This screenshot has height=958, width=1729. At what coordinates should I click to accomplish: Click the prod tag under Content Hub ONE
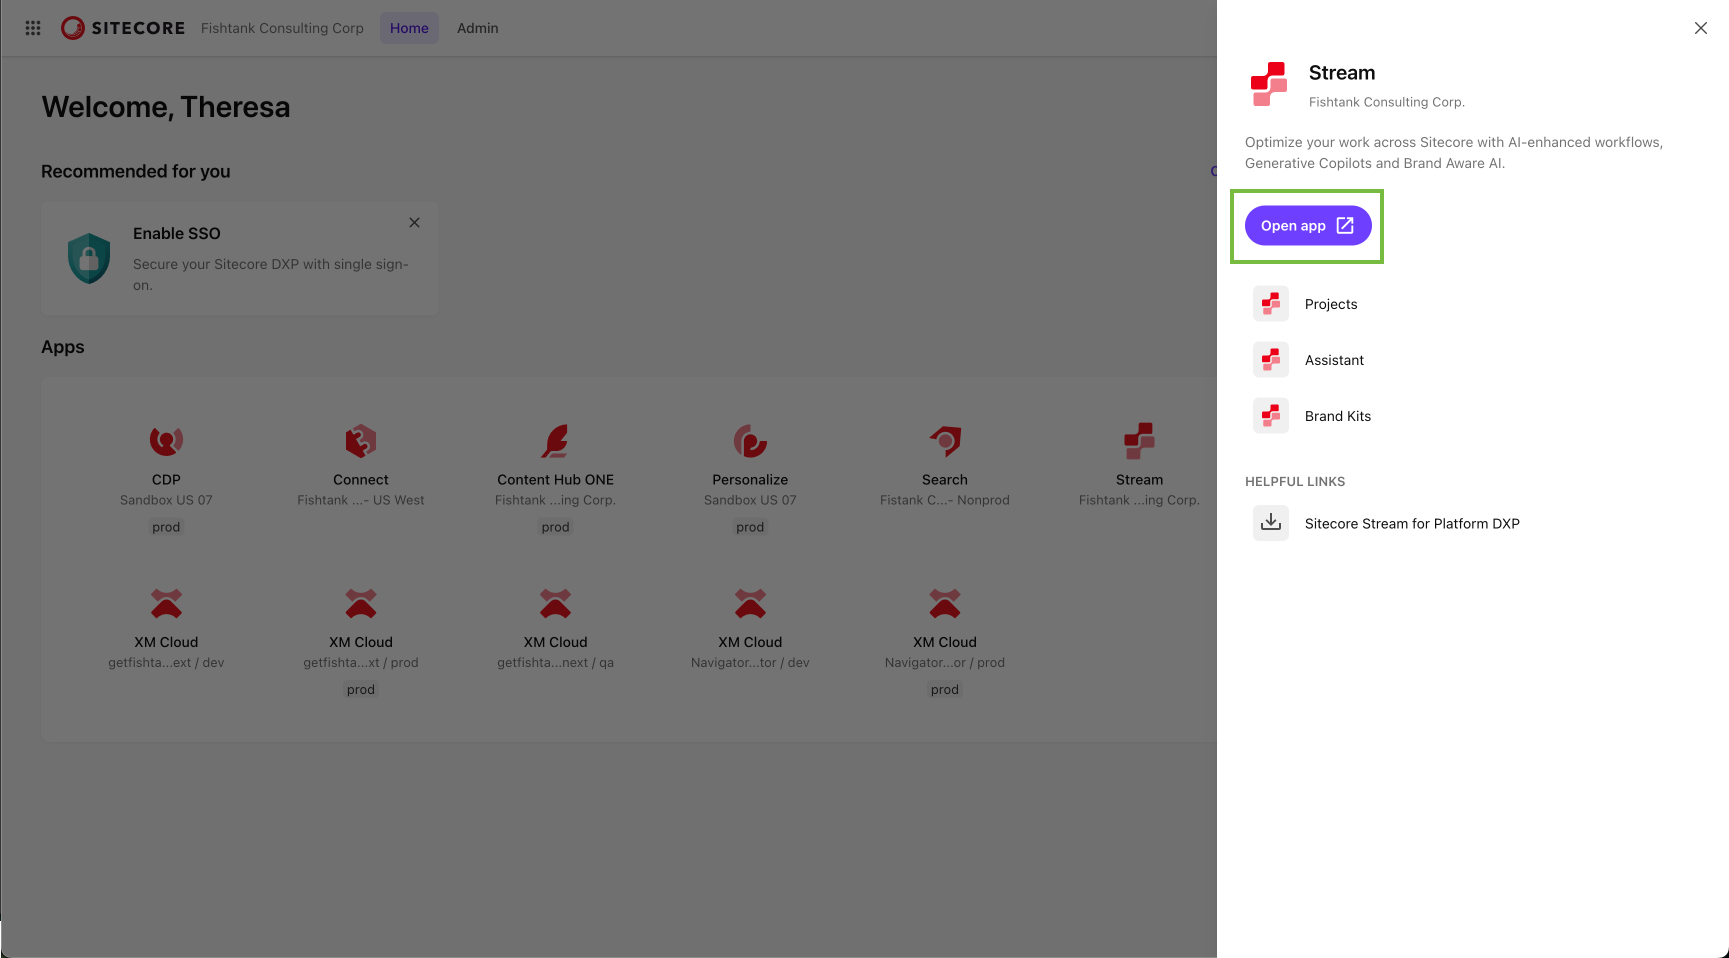pos(555,527)
